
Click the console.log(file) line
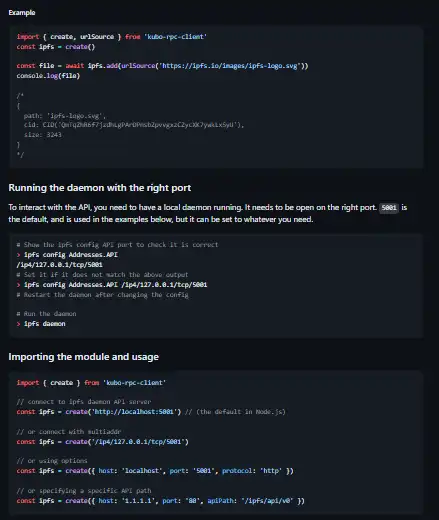(x=48, y=76)
